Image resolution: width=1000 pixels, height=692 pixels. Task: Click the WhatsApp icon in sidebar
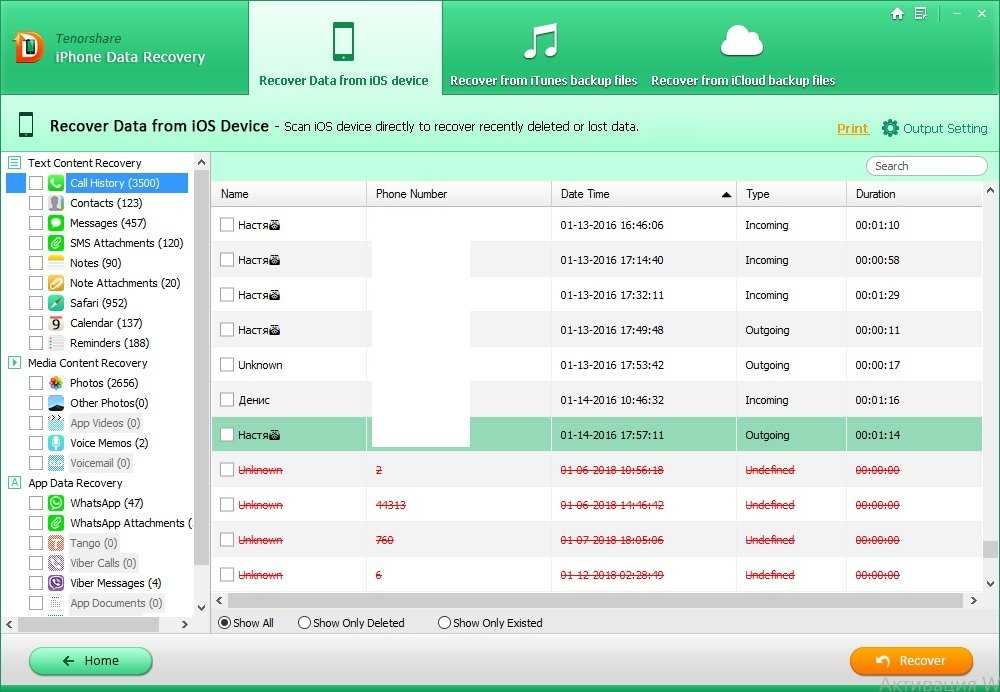(56, 503)
